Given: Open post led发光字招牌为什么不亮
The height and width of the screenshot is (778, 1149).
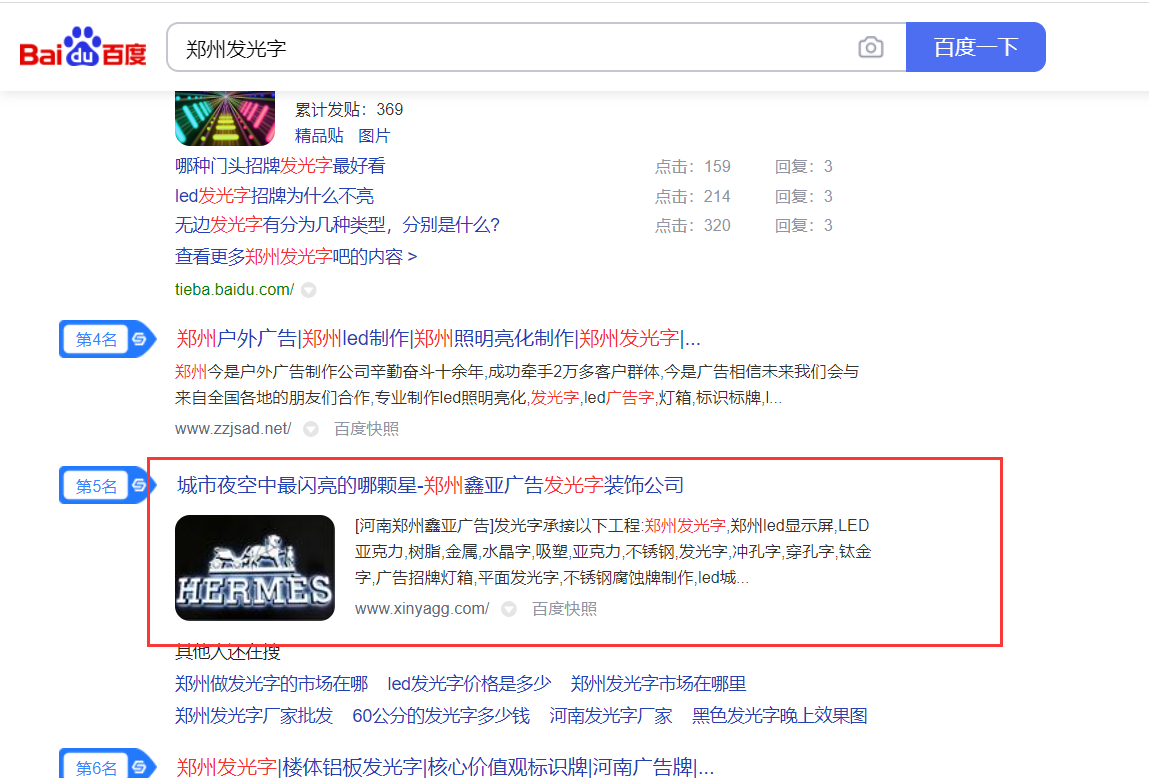Looking at the screenshot, I should [274, 196].
